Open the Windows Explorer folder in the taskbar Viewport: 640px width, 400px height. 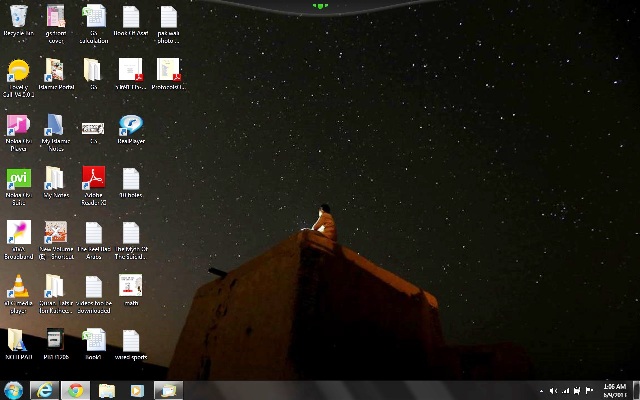(x=106, y=390)
